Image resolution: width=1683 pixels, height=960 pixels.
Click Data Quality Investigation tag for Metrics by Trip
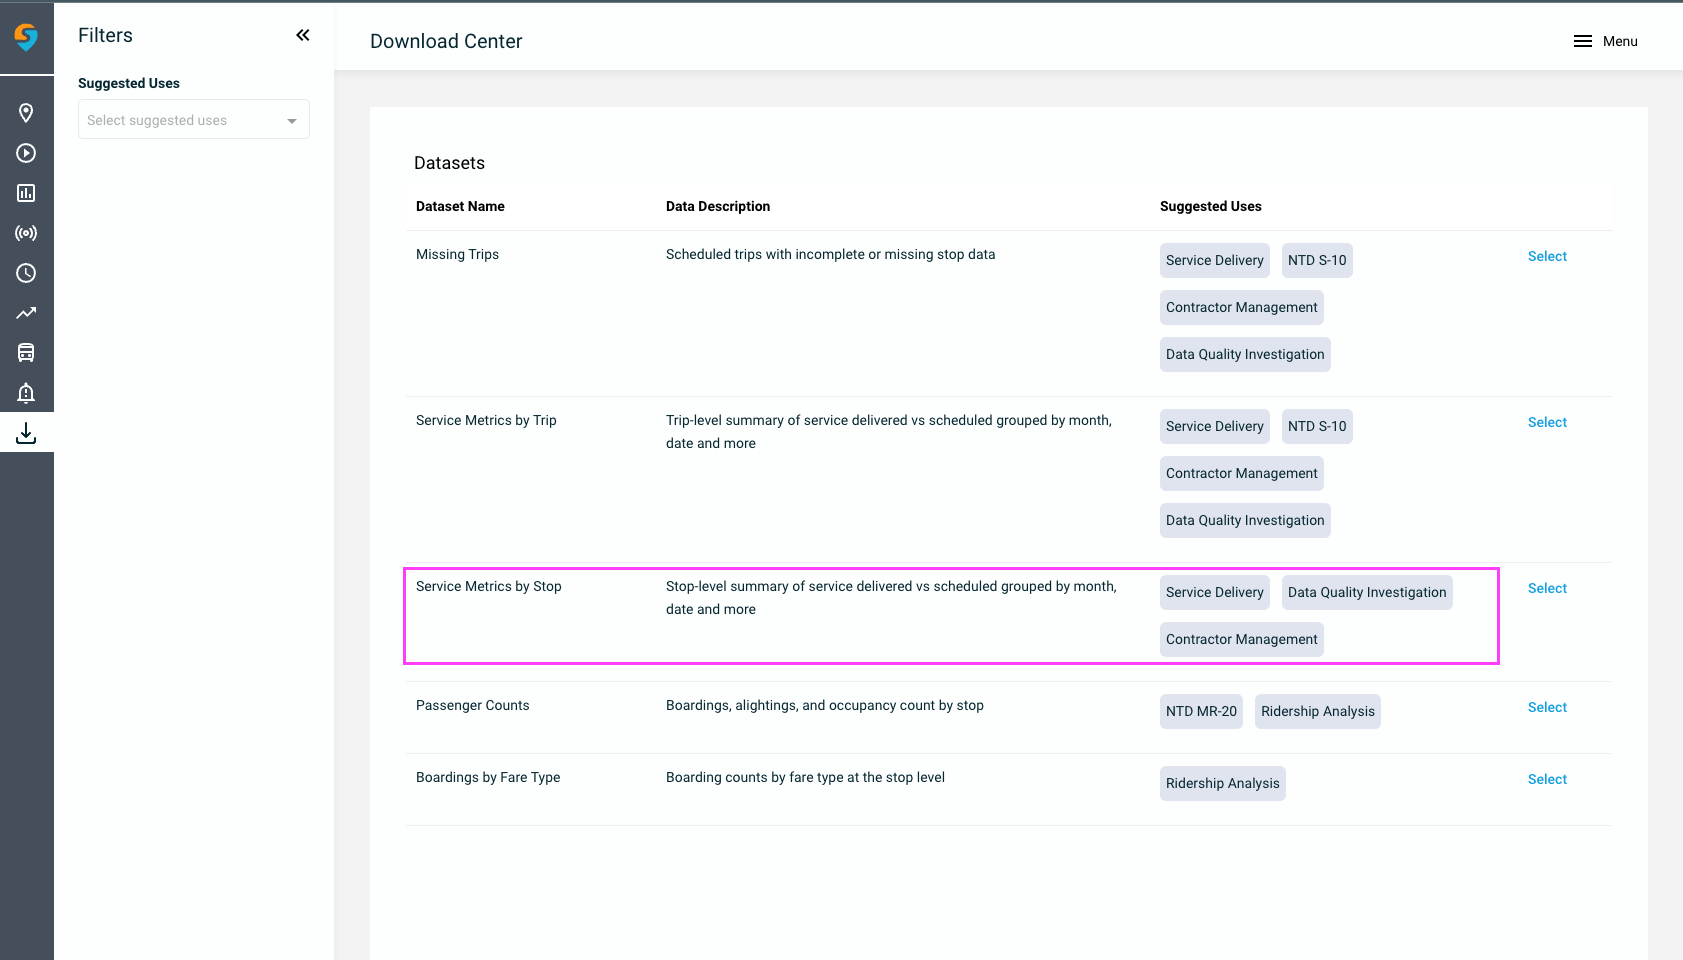(x=1245, y=520)
